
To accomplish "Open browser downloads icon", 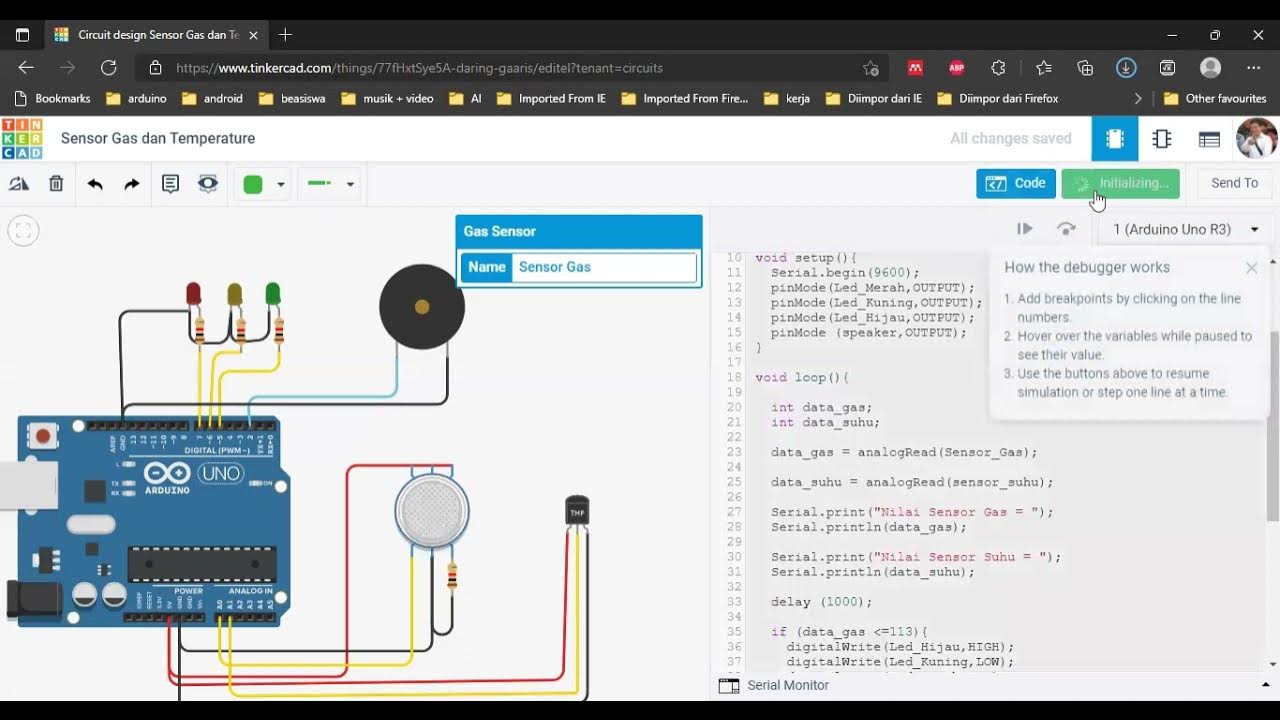I will (x=1126, y=68).
